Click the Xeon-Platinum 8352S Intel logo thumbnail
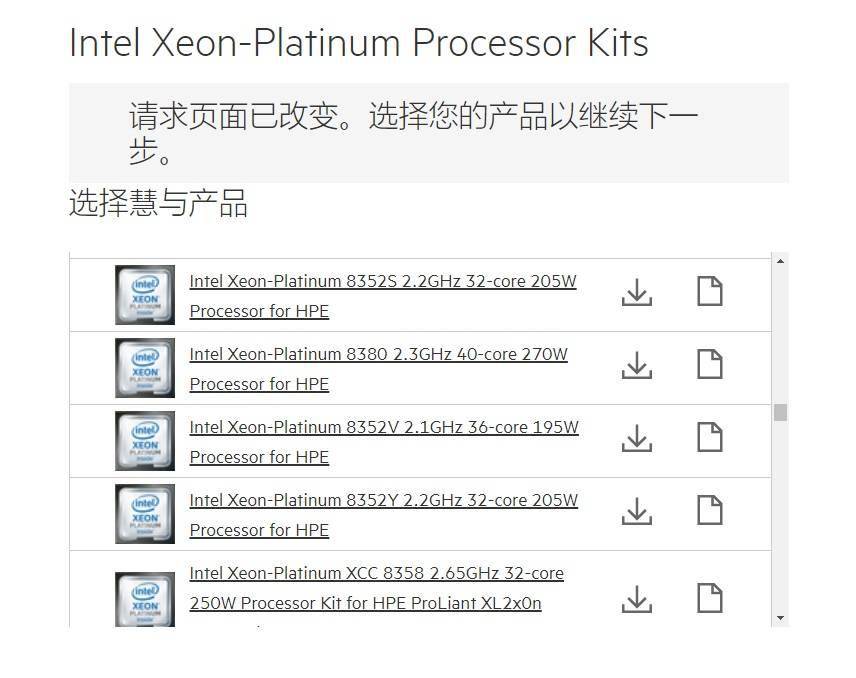 (145, 295)
